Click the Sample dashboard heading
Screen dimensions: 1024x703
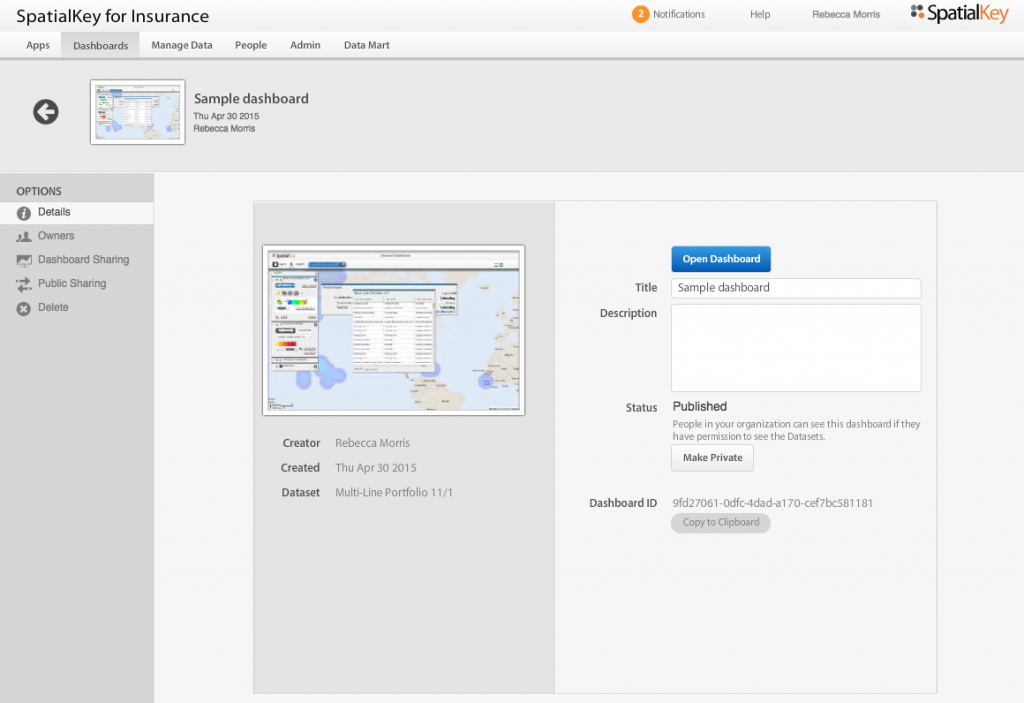tap(251, 99)
